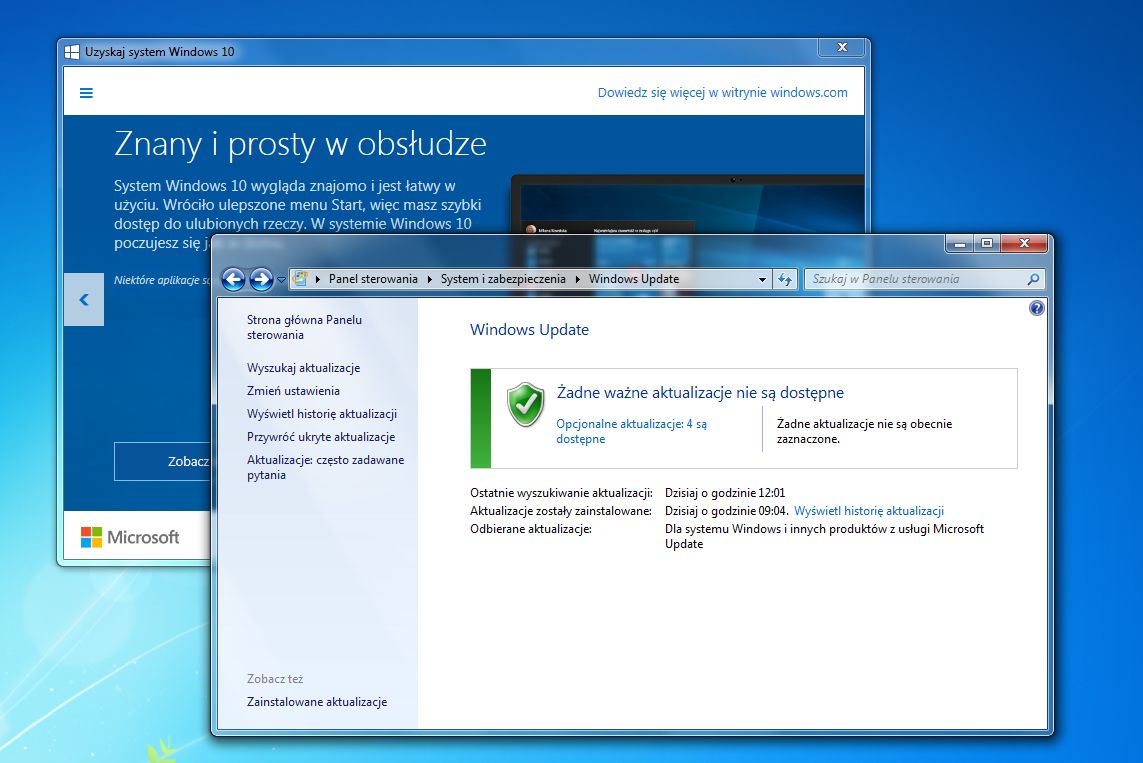Screen dimensions: 1143x763
Task: Expand arrow after Panel sterowania breadcrumb
Action: (429, 279)
